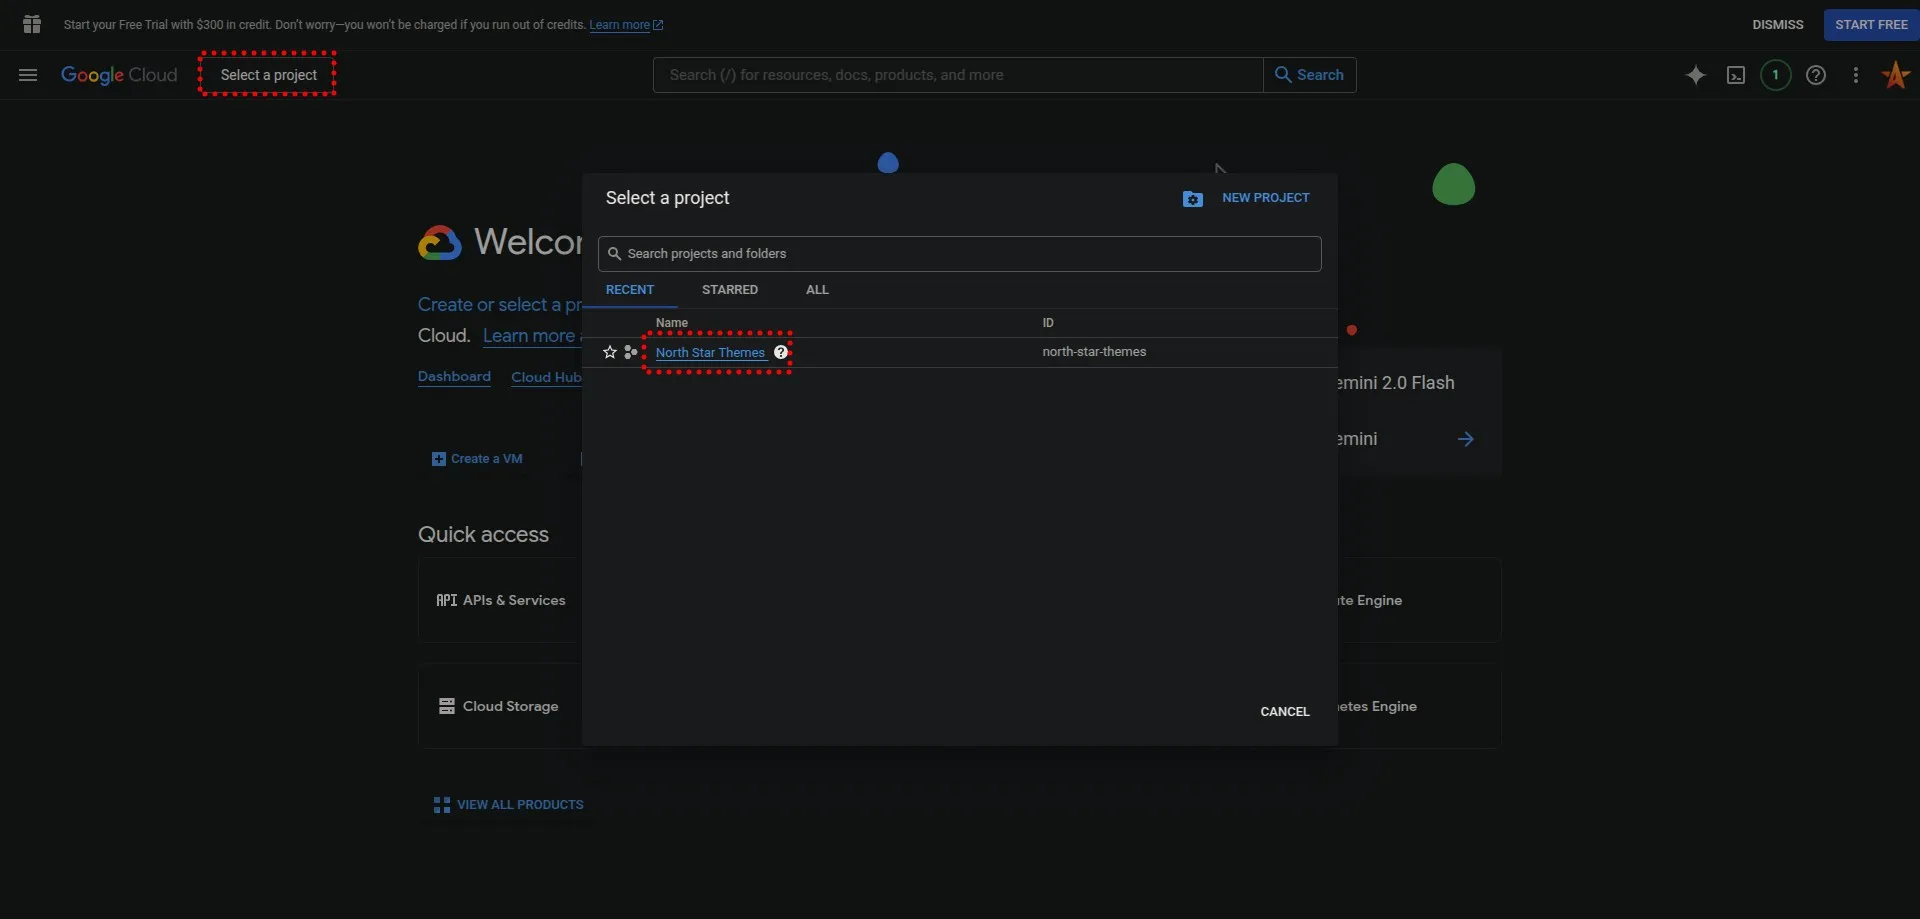The width and height of the screenshot is (1920, 919).
Task: Switch to the All tab
Action: [817, 290]
